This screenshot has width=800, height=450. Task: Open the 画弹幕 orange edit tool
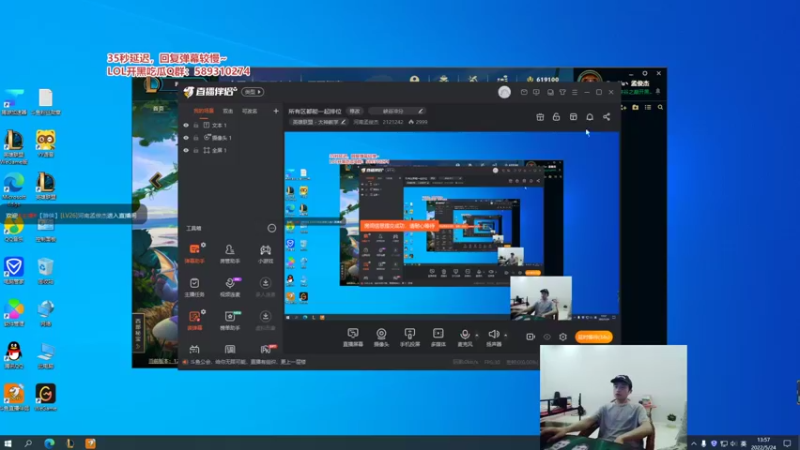coord(194,320)
